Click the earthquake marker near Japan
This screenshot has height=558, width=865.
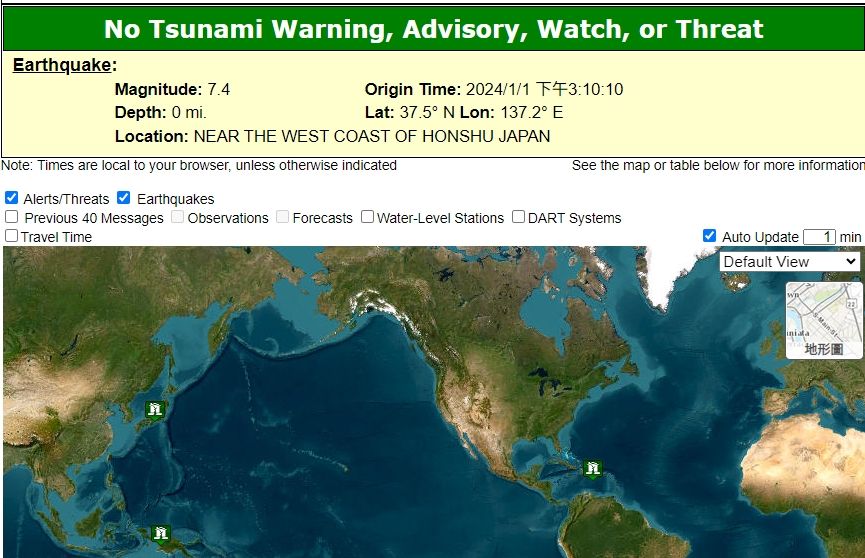(154, 409)
